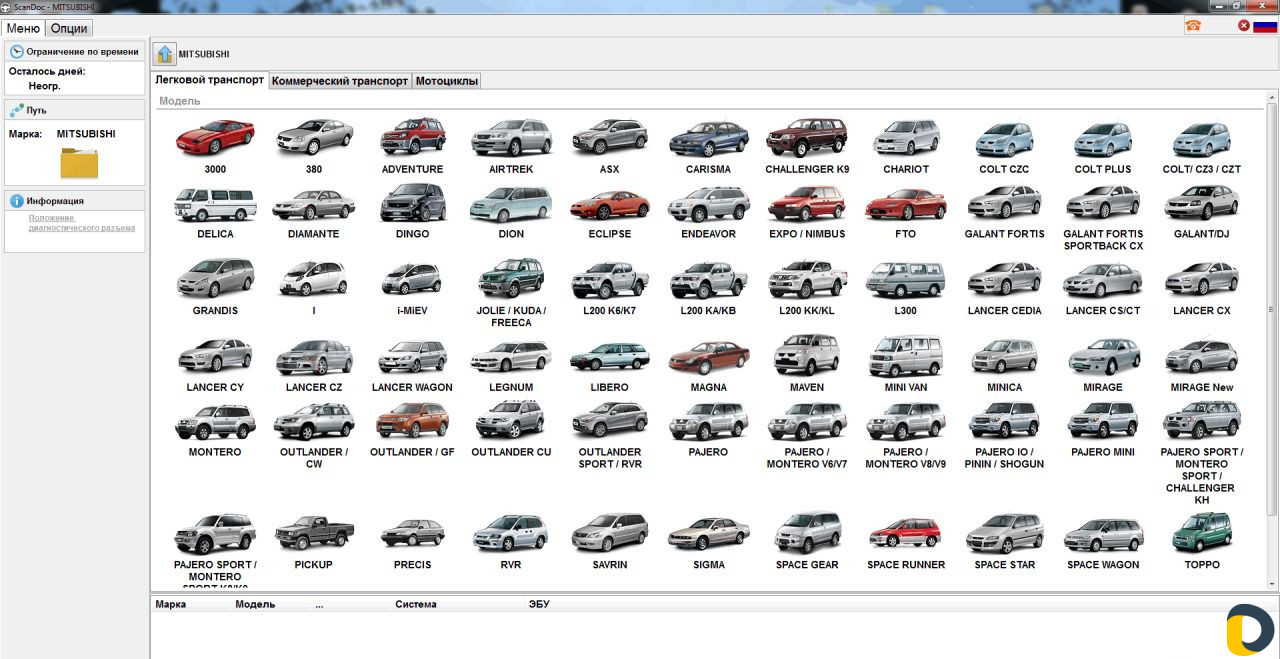1280x659 pixels.
Task: Choose the TOPPO green car
Action: [1202, 532]
